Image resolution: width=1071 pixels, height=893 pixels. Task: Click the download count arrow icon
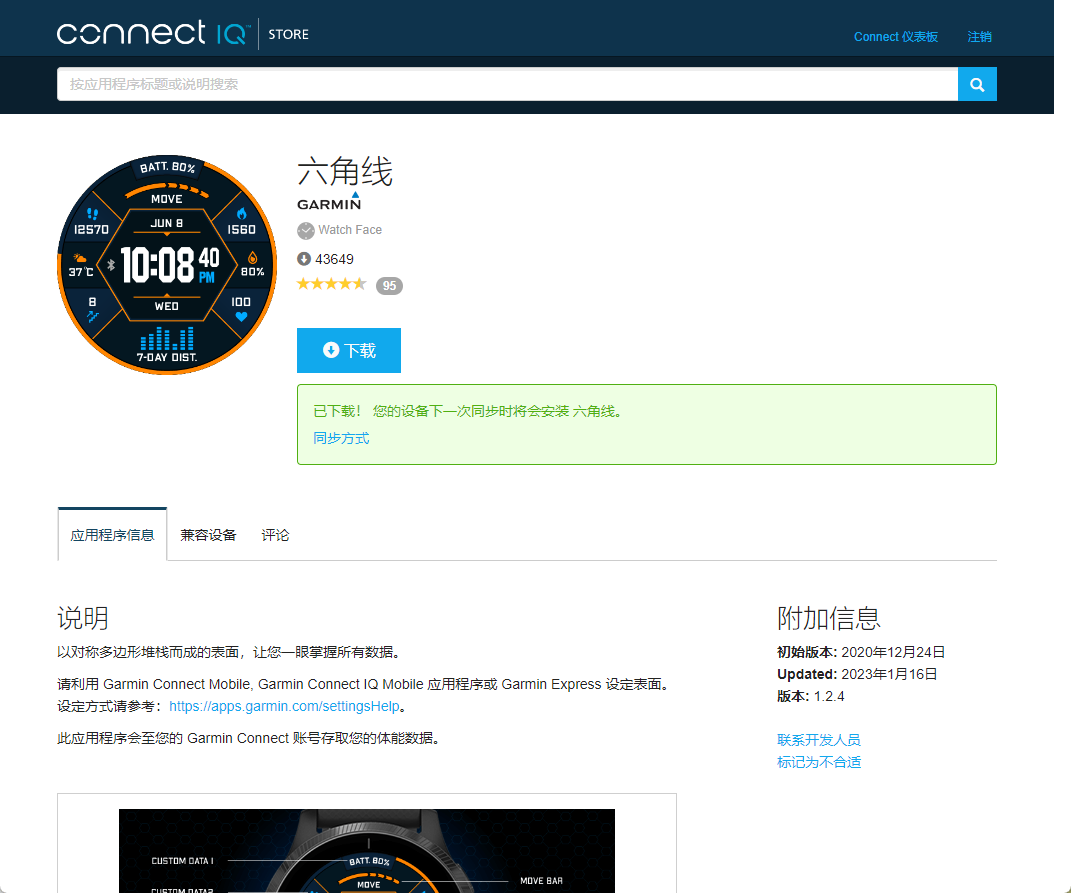coord(305,260)
